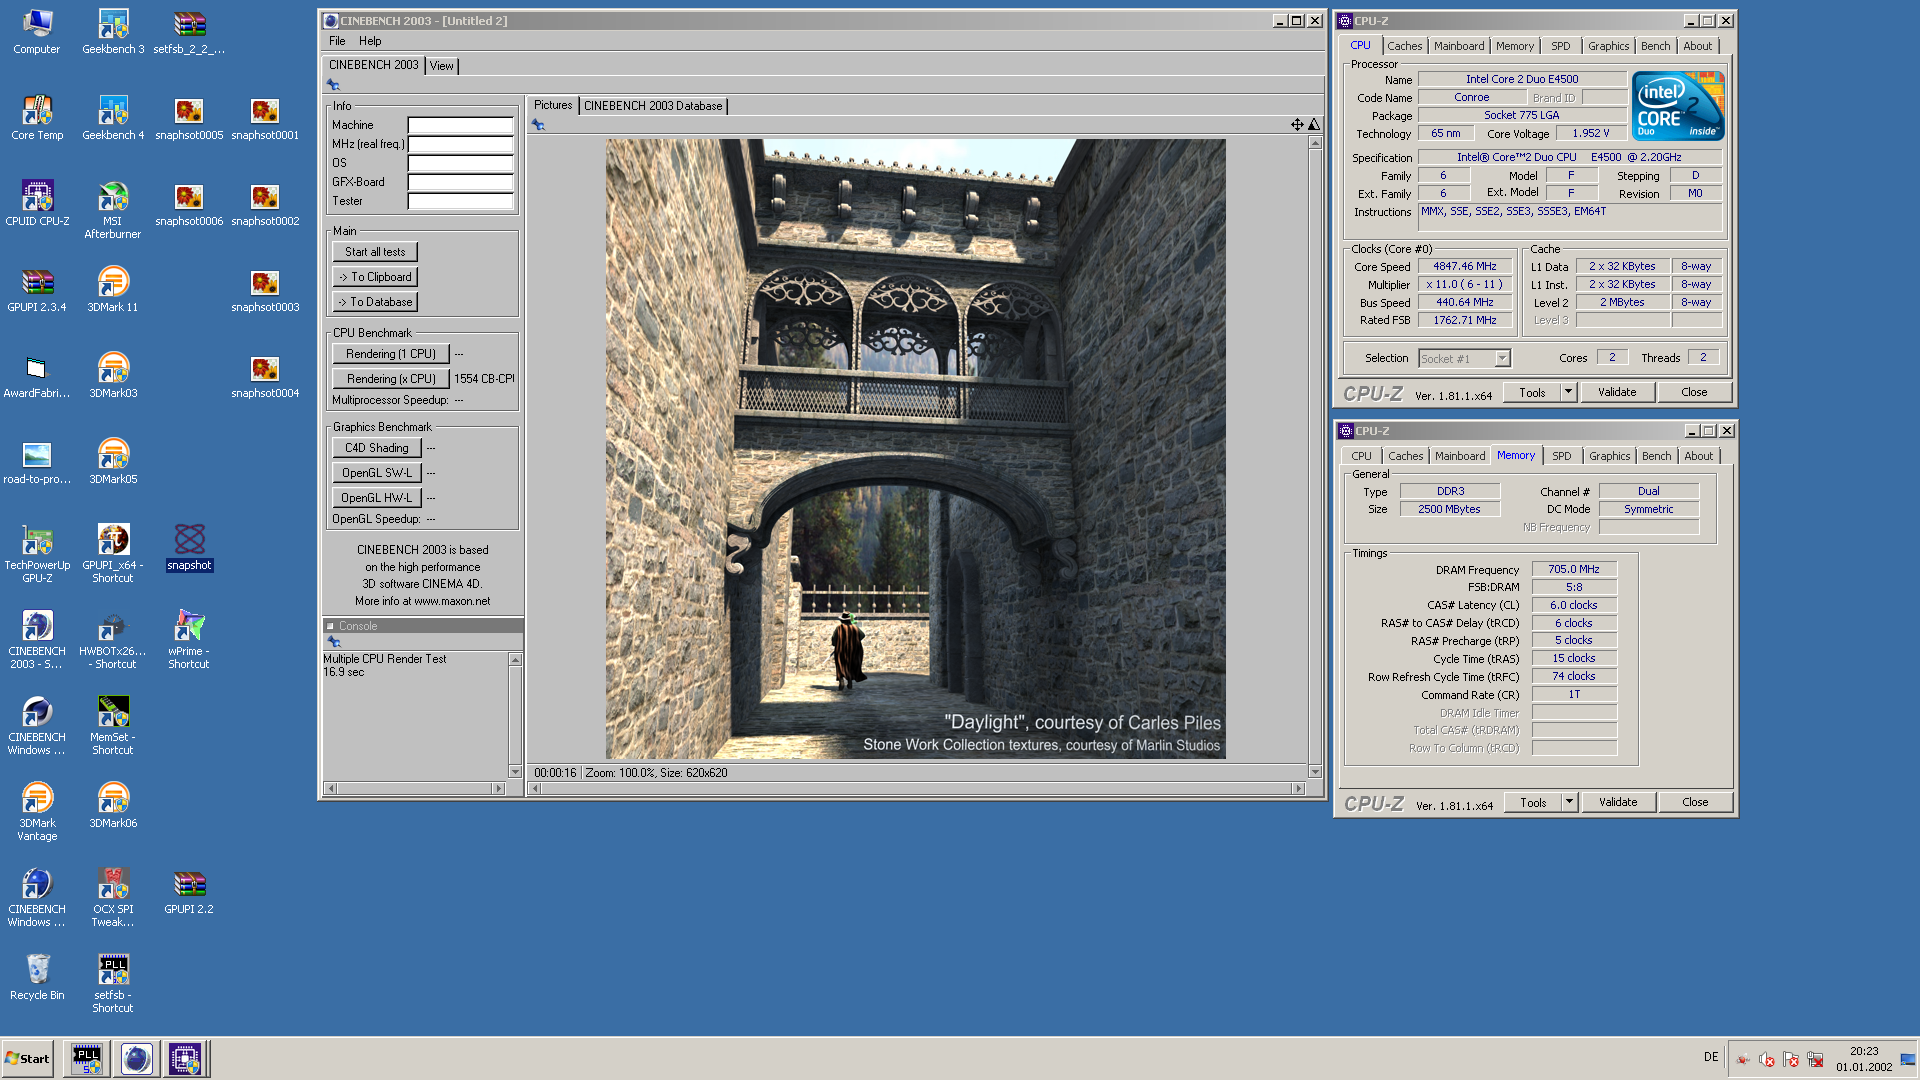
Task: Open the TechPowerUp GPU-Z icon
Action: point(37,553)
